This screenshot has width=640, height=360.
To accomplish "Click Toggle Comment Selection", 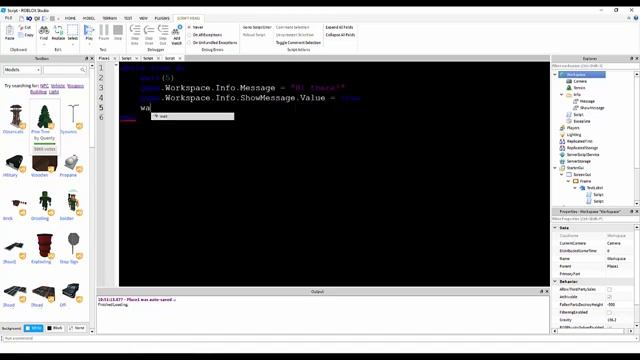I will click(298, 42).
